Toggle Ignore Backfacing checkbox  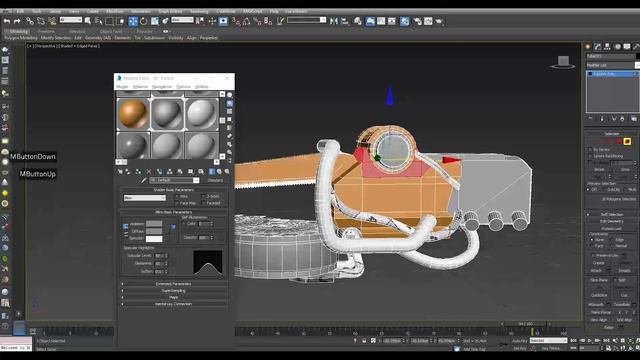click(x=590, y=156)
